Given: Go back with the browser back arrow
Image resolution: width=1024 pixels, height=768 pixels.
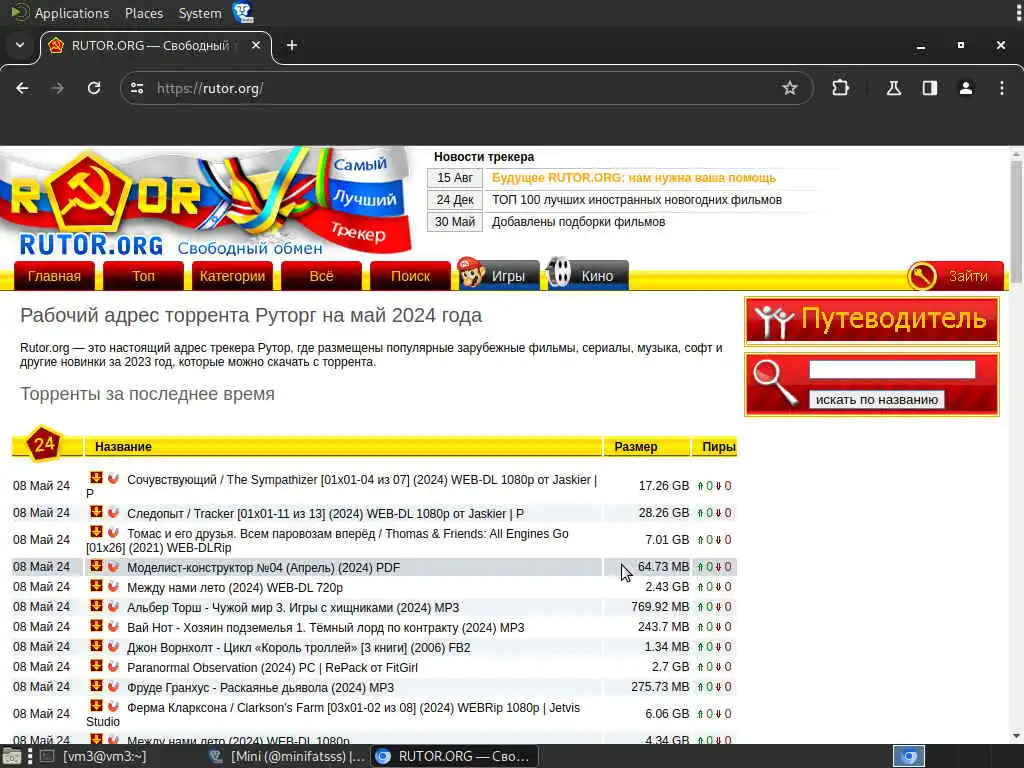Looking at the screenshot, I should tap(22, 88).
